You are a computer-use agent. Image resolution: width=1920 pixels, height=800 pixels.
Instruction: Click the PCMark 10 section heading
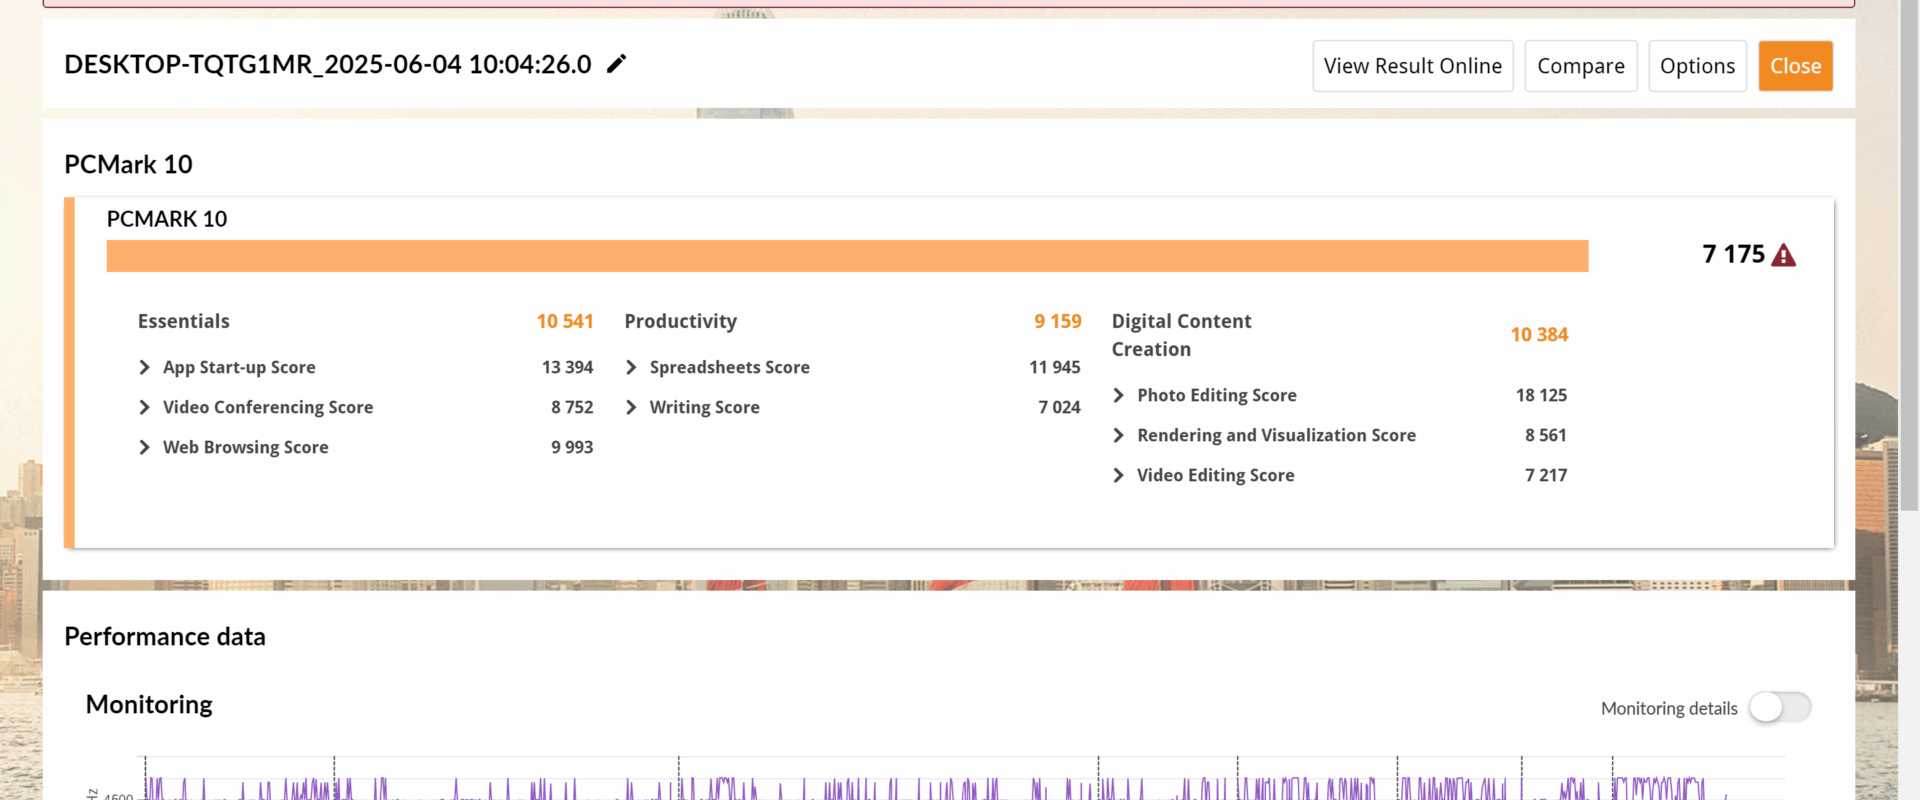pos(128,164)
